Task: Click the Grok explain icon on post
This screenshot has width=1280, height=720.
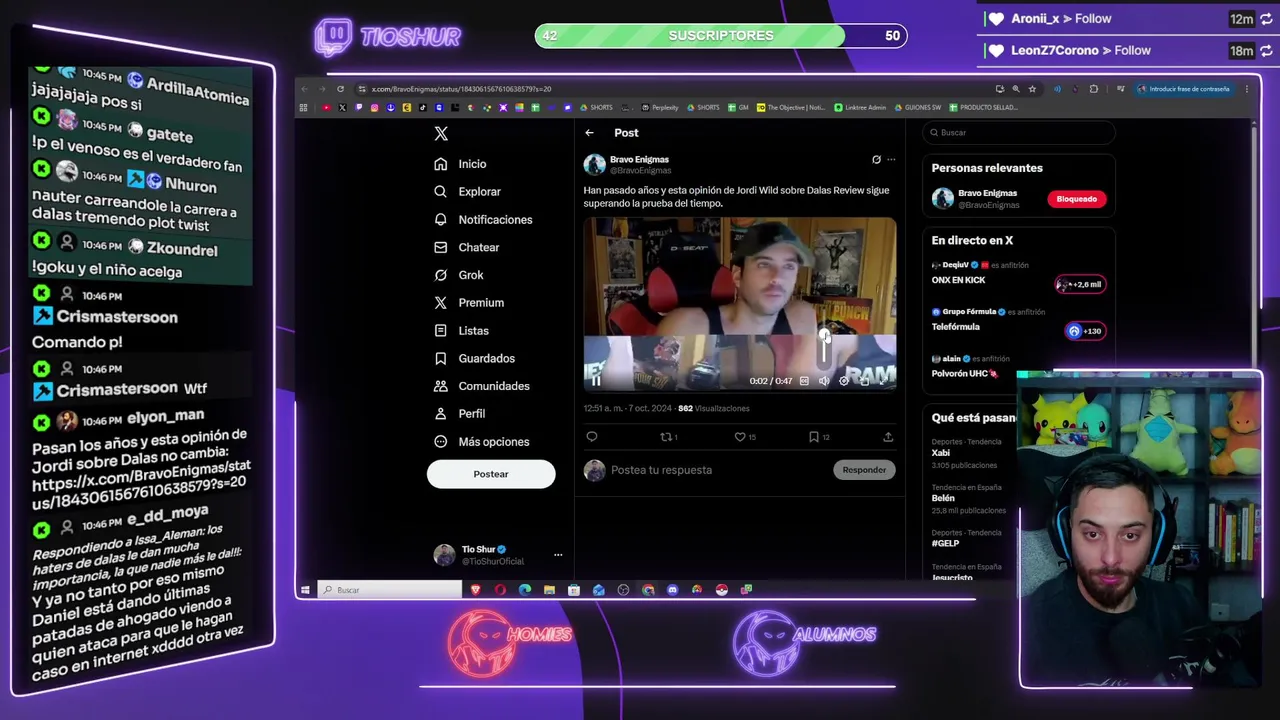Action: click(876, 159)
